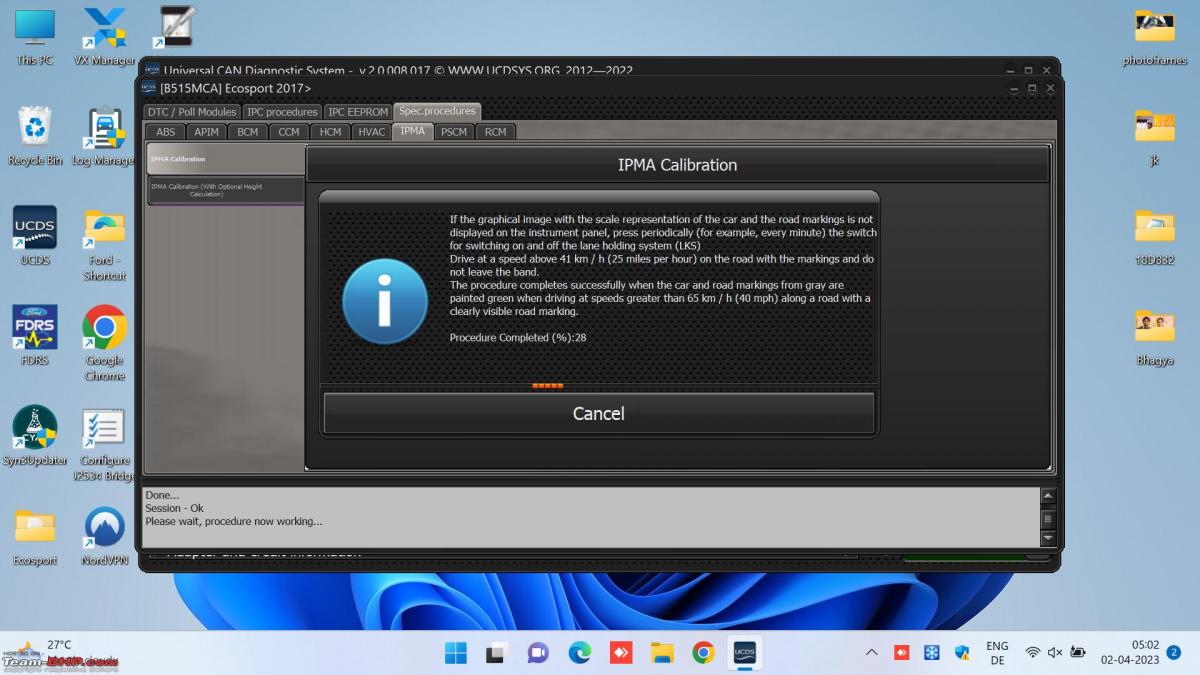Viewport: 1200px width, 675px height.
Task: Click the procedure progress bar indicator
Action: [x=547, y=385]
